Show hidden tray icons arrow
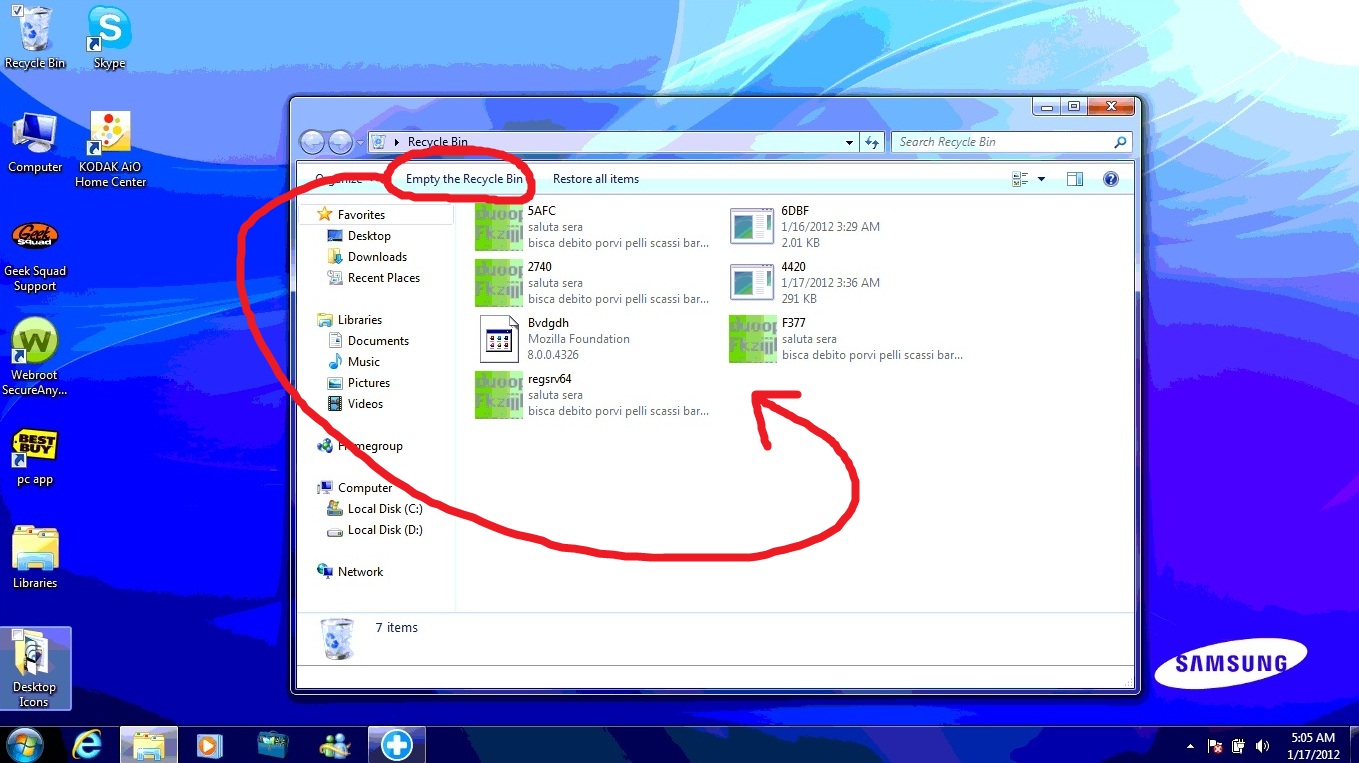Screen dimensions: 1359x763 click(x=1190, y=746)
